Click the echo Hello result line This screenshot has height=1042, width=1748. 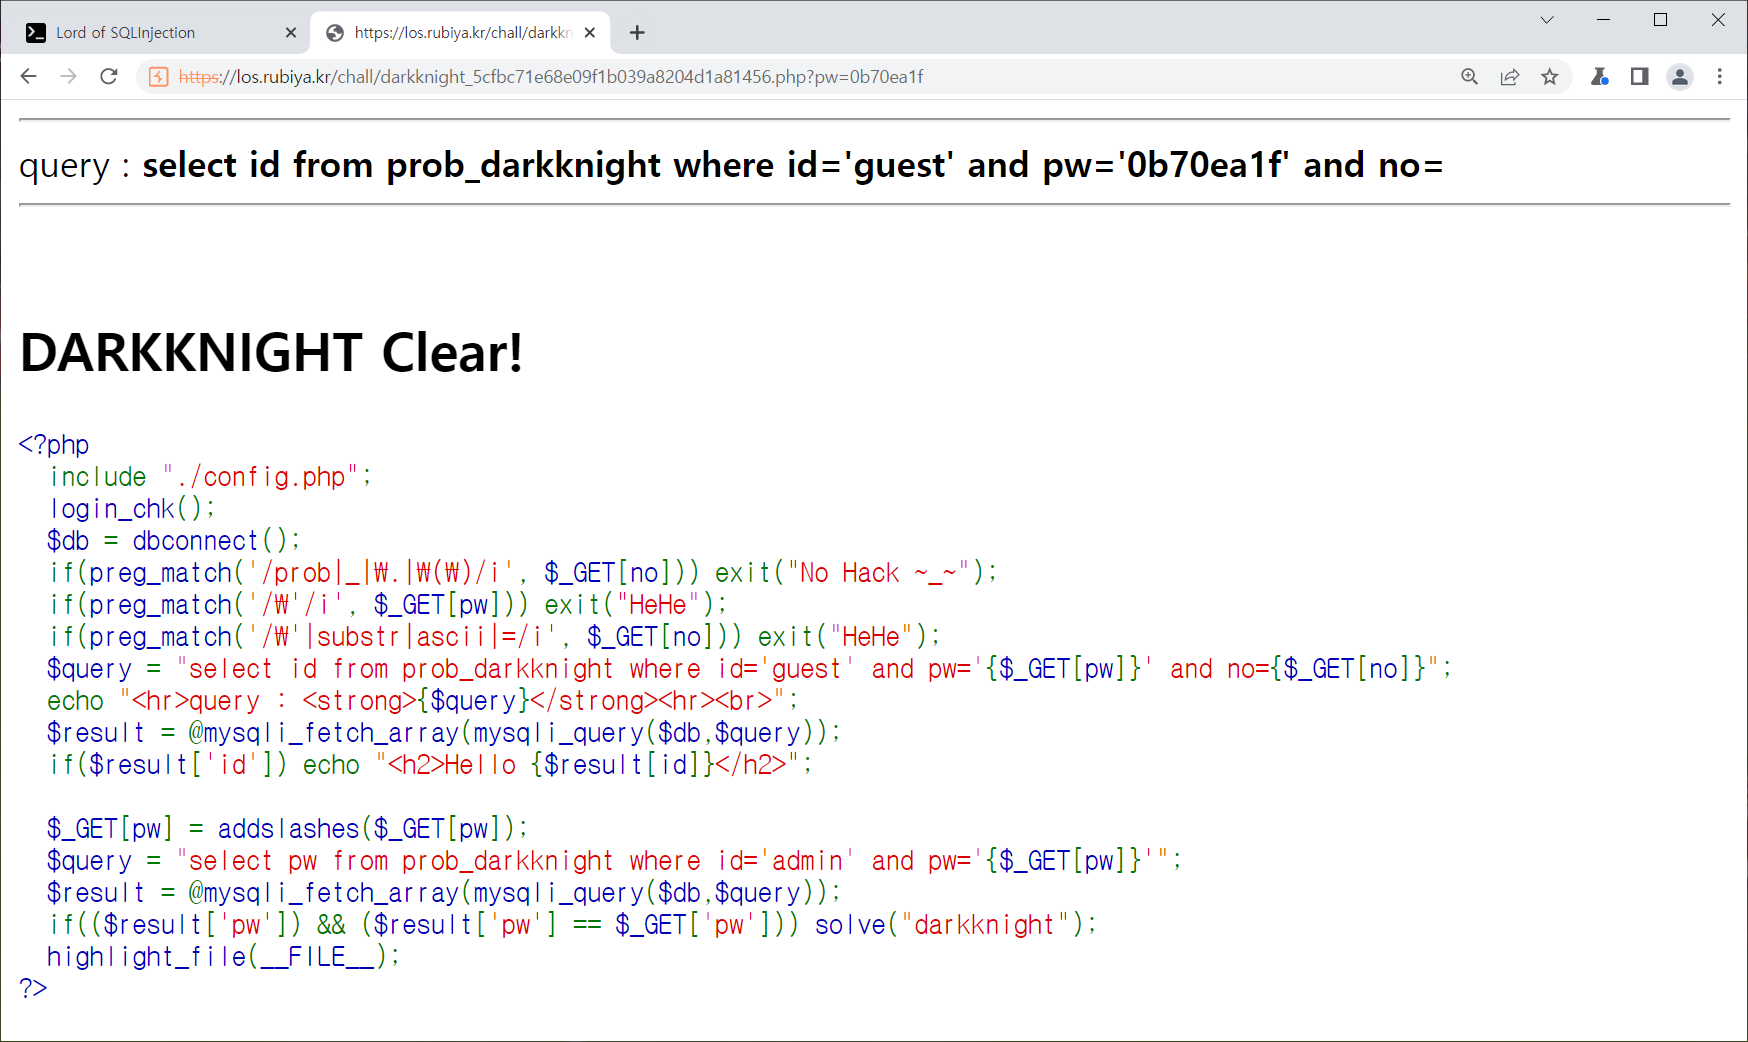(x=431, y=765)
